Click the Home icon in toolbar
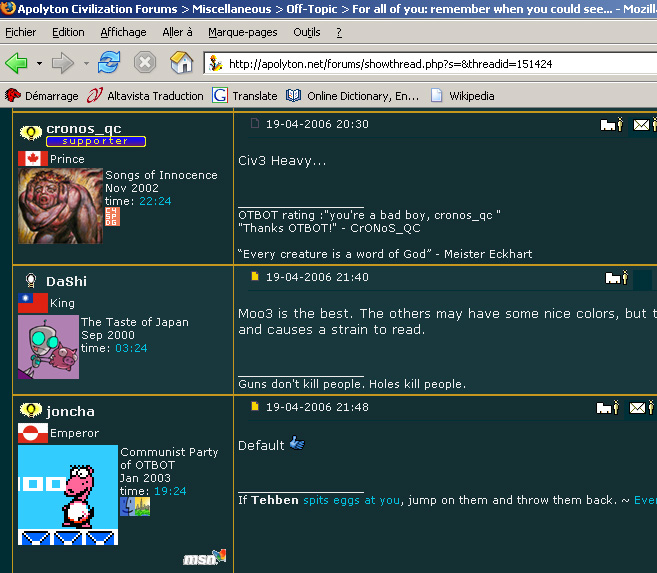This screenshot has width=657, height=573. [x=181, y=63]
